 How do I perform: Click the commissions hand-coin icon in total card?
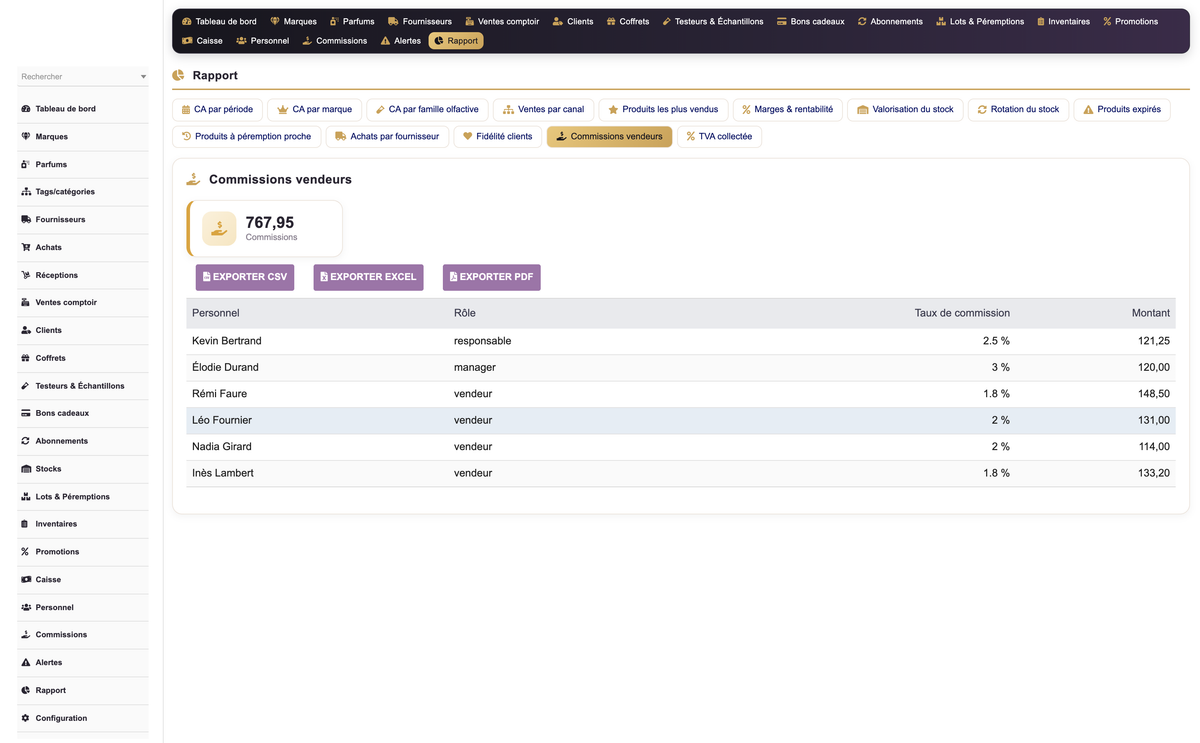click(219, 229)
